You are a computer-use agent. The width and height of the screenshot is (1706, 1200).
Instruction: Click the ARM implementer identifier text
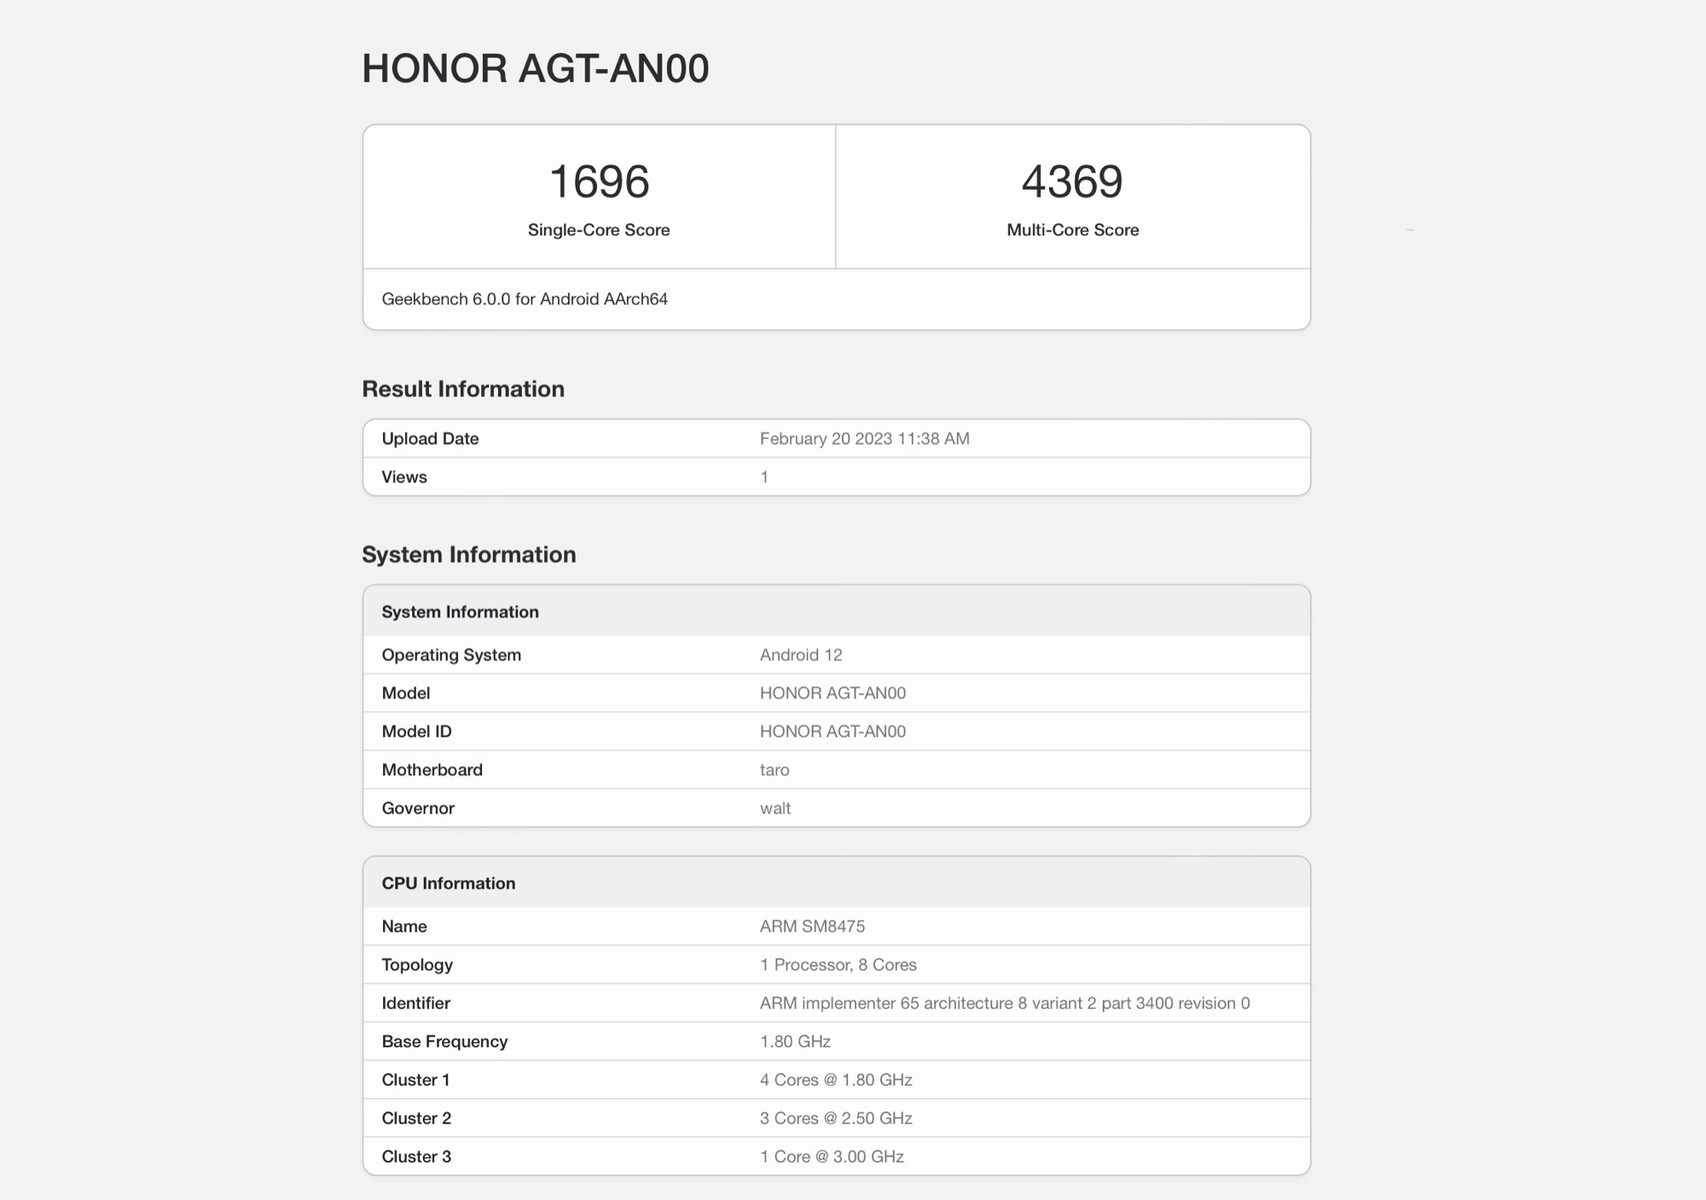tap(1004, 1003)
